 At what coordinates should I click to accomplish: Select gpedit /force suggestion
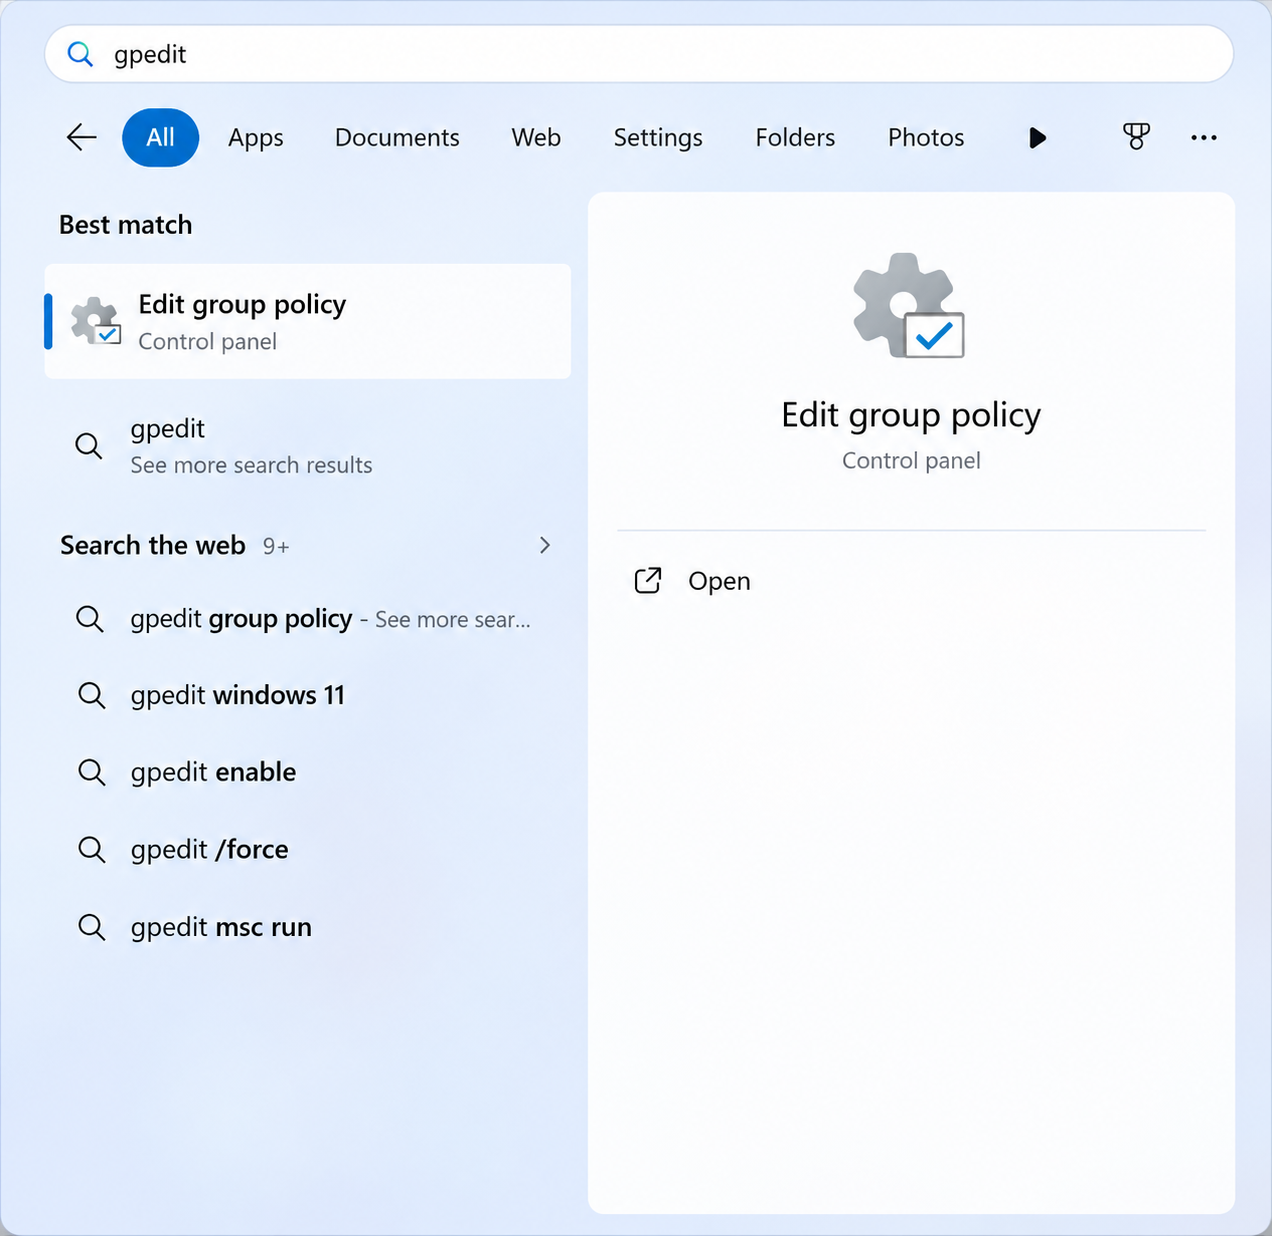point(308,849)
